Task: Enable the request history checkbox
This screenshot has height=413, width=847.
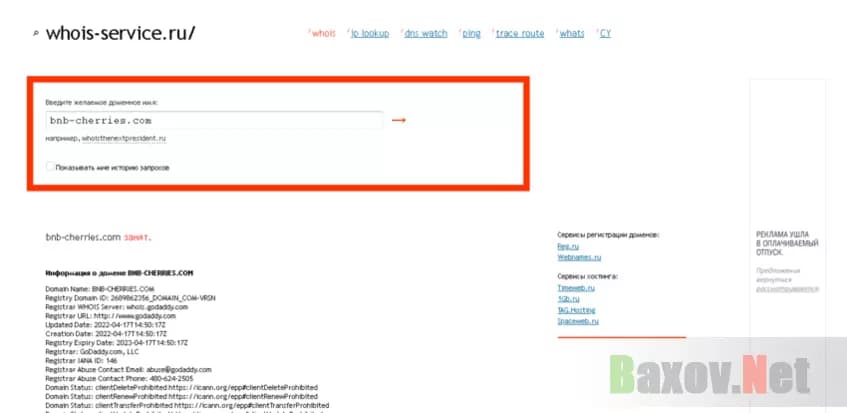Action: 50,167
